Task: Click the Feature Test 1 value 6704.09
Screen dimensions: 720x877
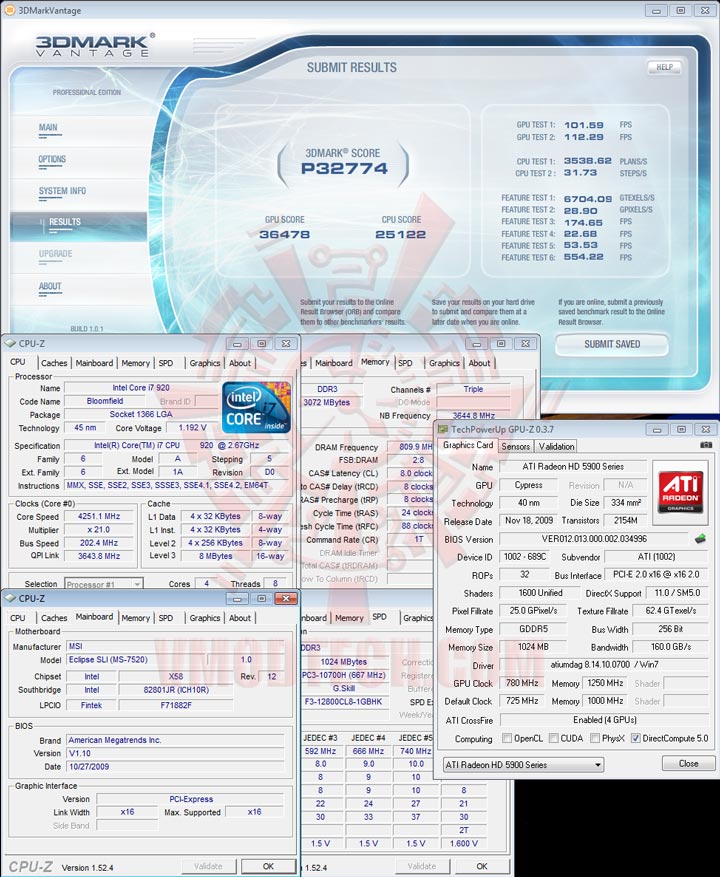Action: click(587, 199)
